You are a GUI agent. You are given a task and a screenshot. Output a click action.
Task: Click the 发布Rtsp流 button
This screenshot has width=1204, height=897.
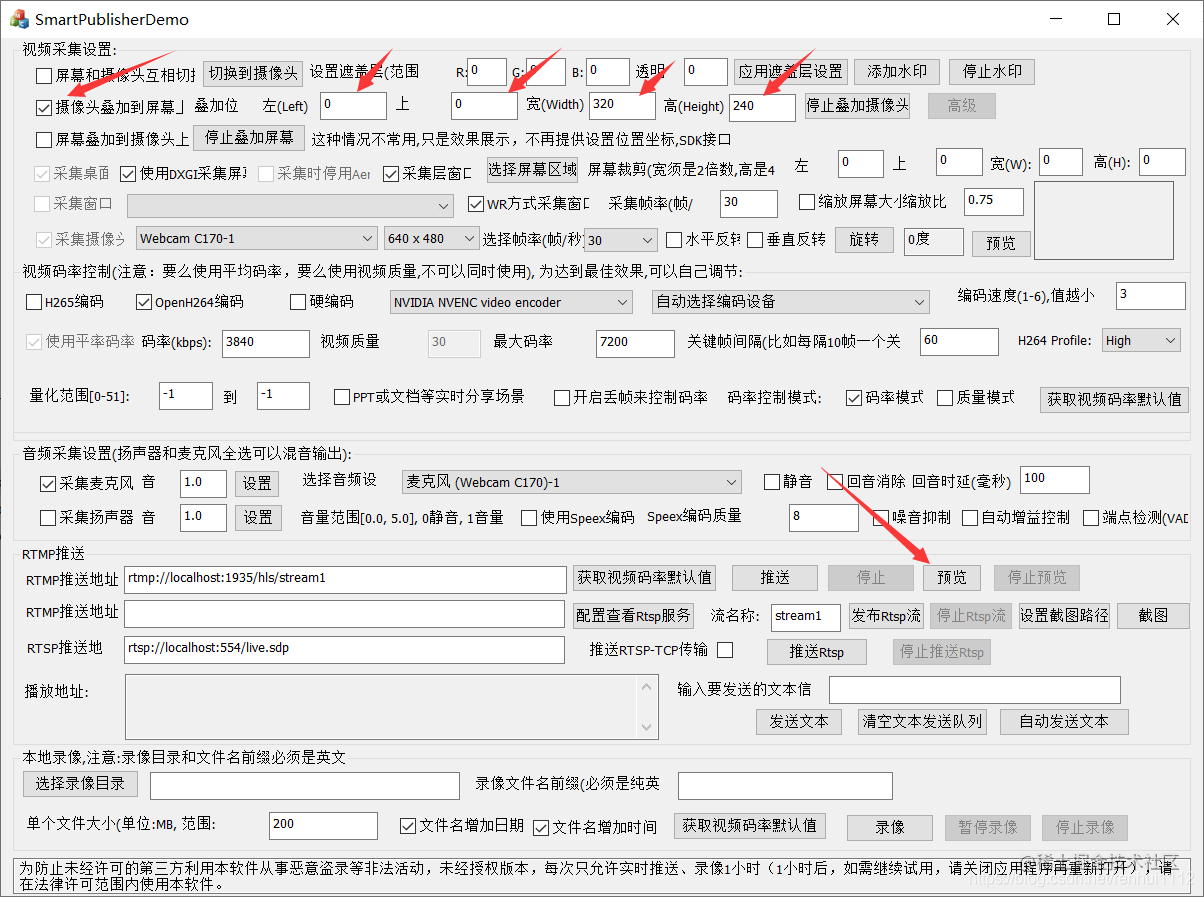pyautogui.click(x=886, y=616)
